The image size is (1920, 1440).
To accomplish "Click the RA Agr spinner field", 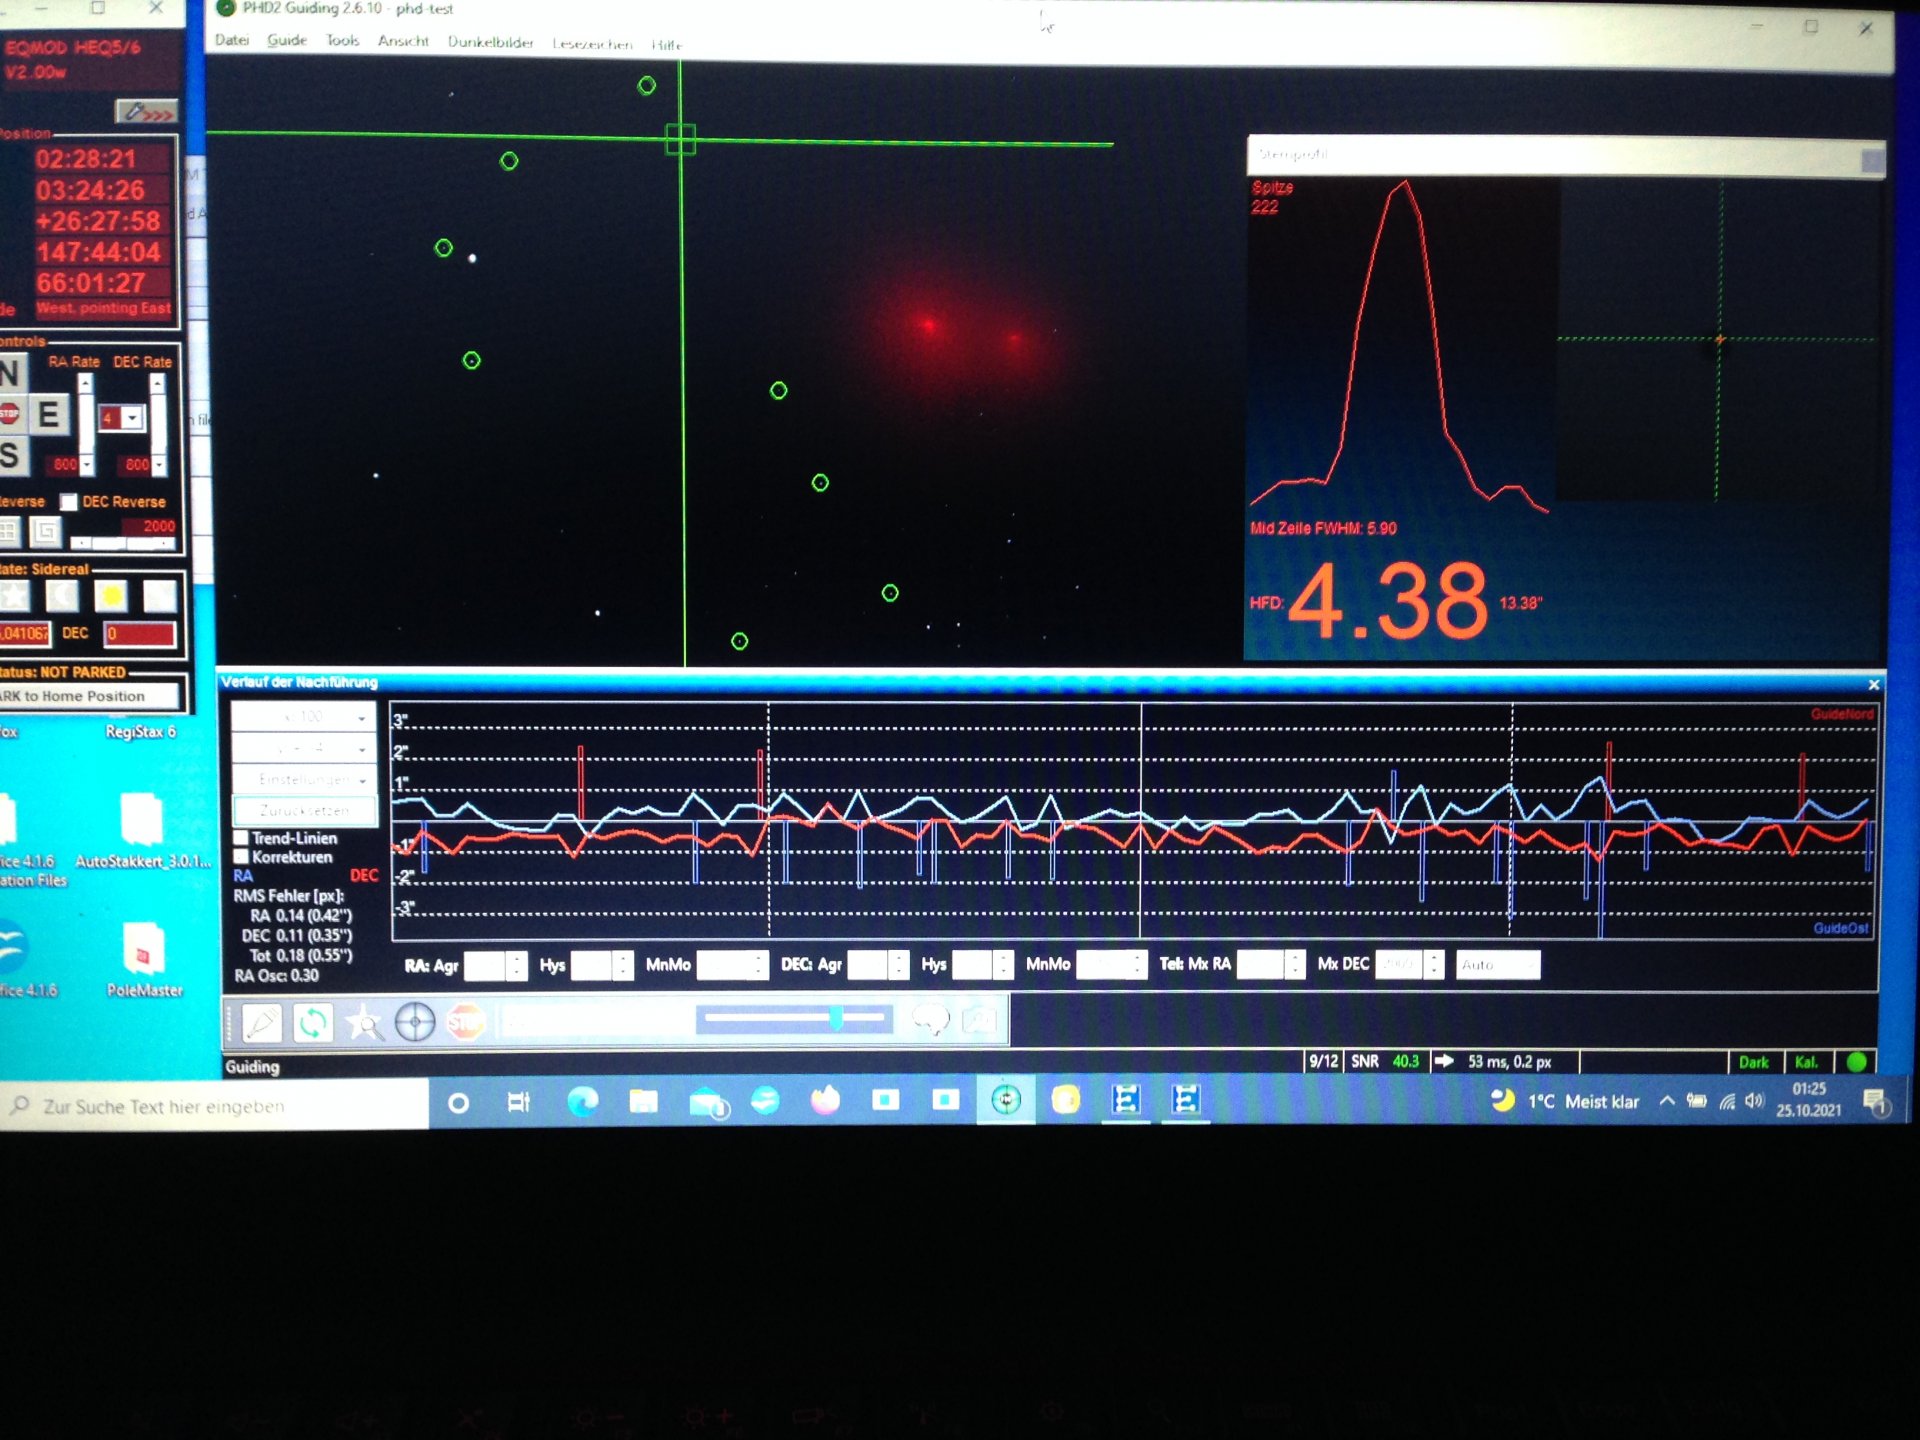I will (495, 966).
